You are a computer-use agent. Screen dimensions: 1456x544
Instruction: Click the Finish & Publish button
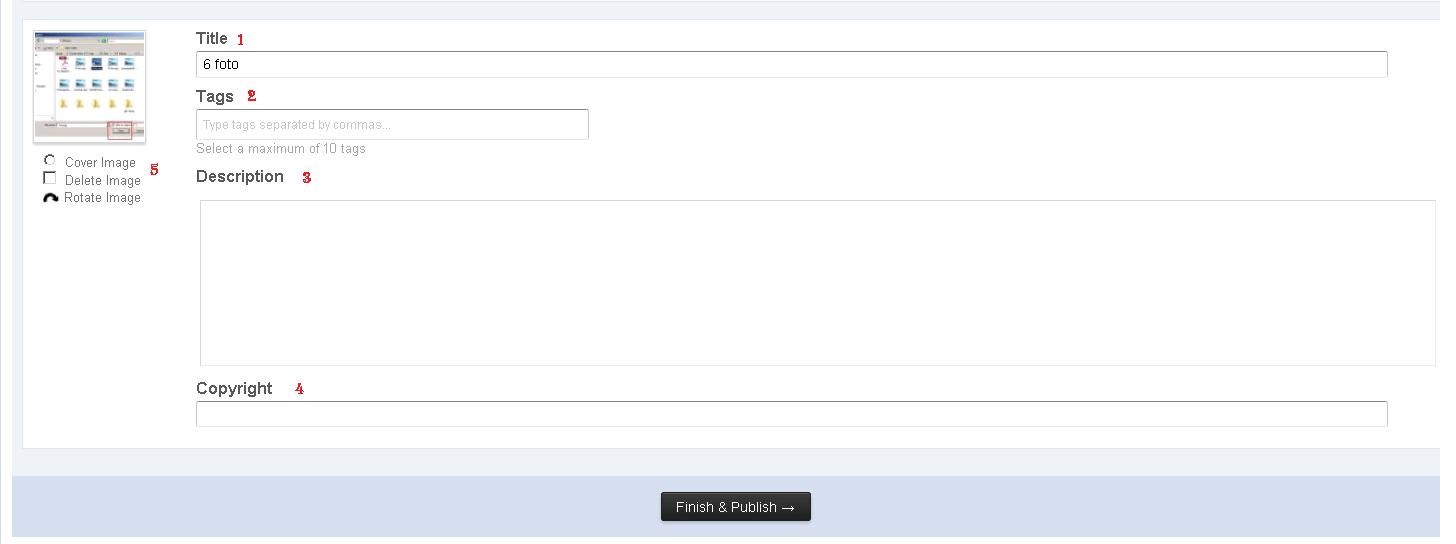pyautogui.click(x=735, y=507)
